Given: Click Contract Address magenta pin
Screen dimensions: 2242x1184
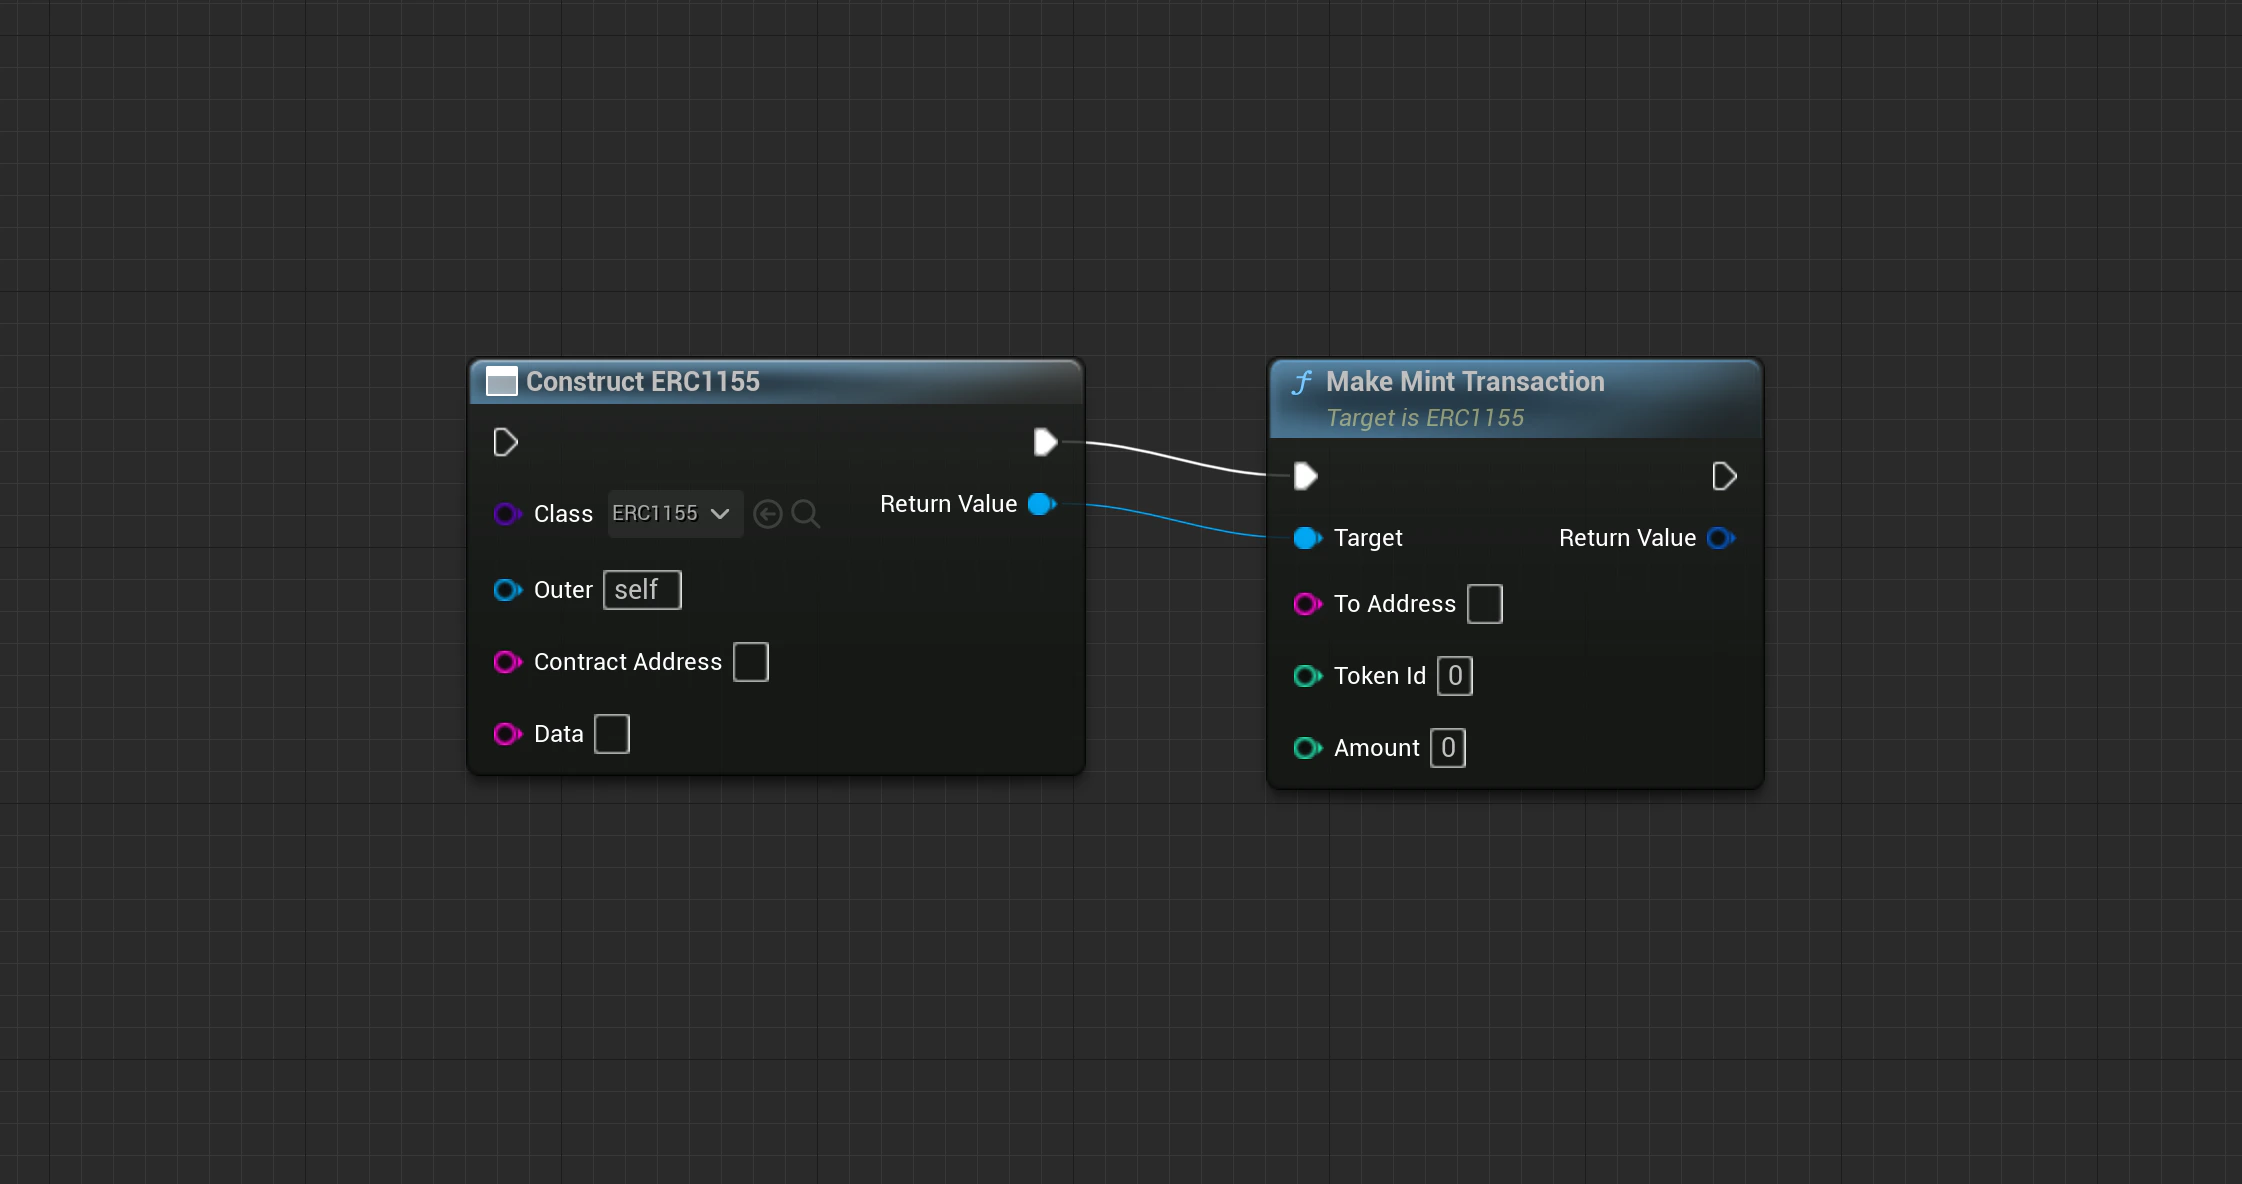Looking at the screenshot, I should (507, 662).
